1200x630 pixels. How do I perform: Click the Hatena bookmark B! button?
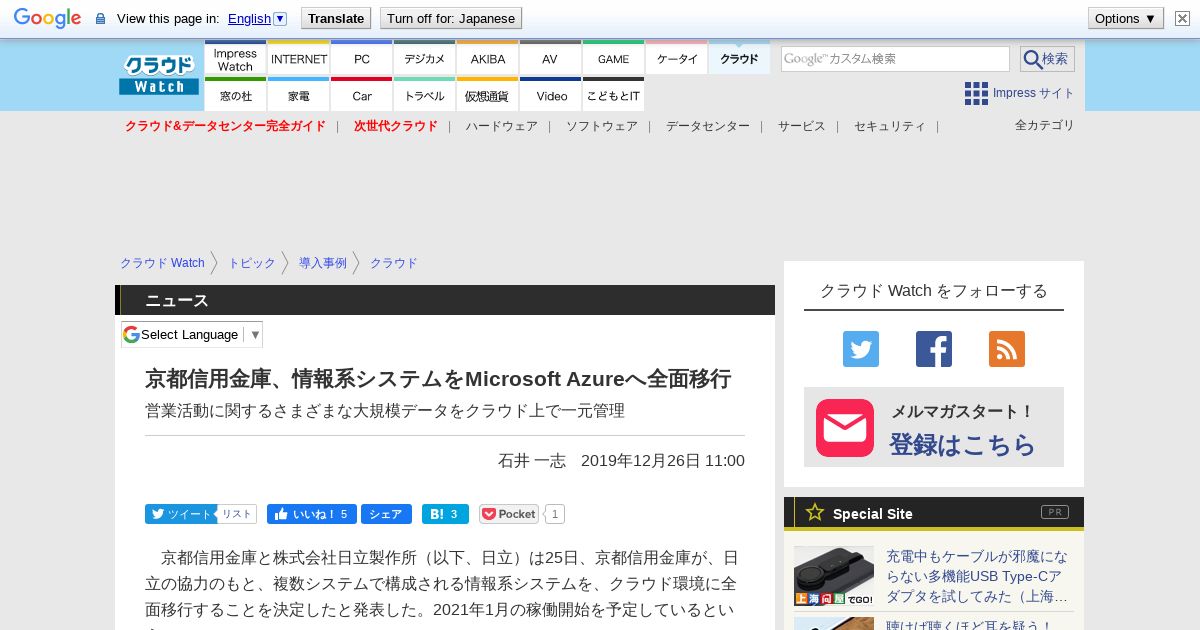[445, 514]
